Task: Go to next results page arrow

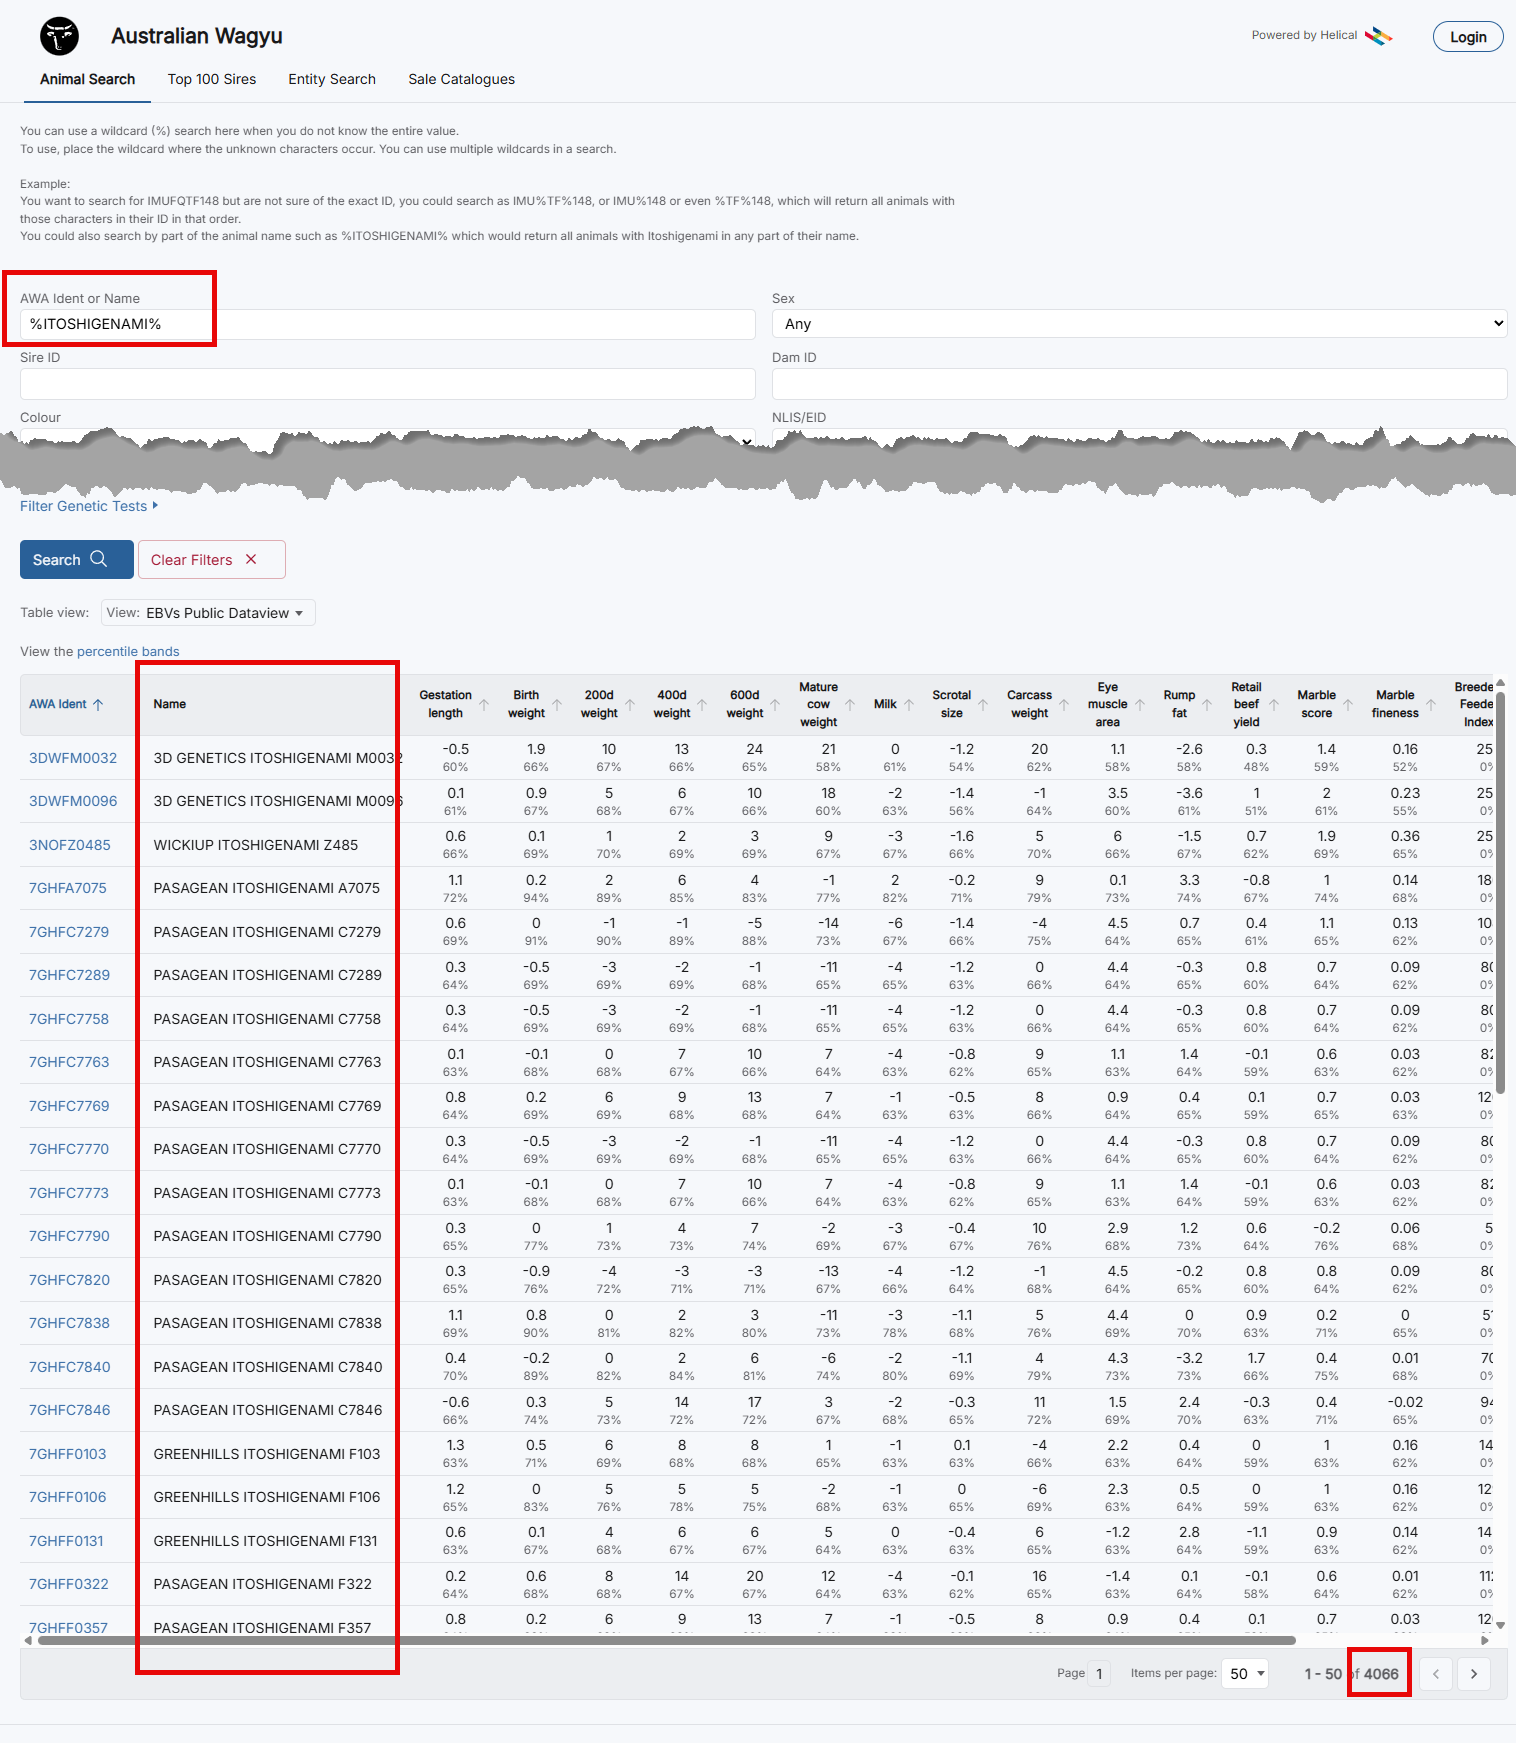Action: [x=1473, y=1674]
